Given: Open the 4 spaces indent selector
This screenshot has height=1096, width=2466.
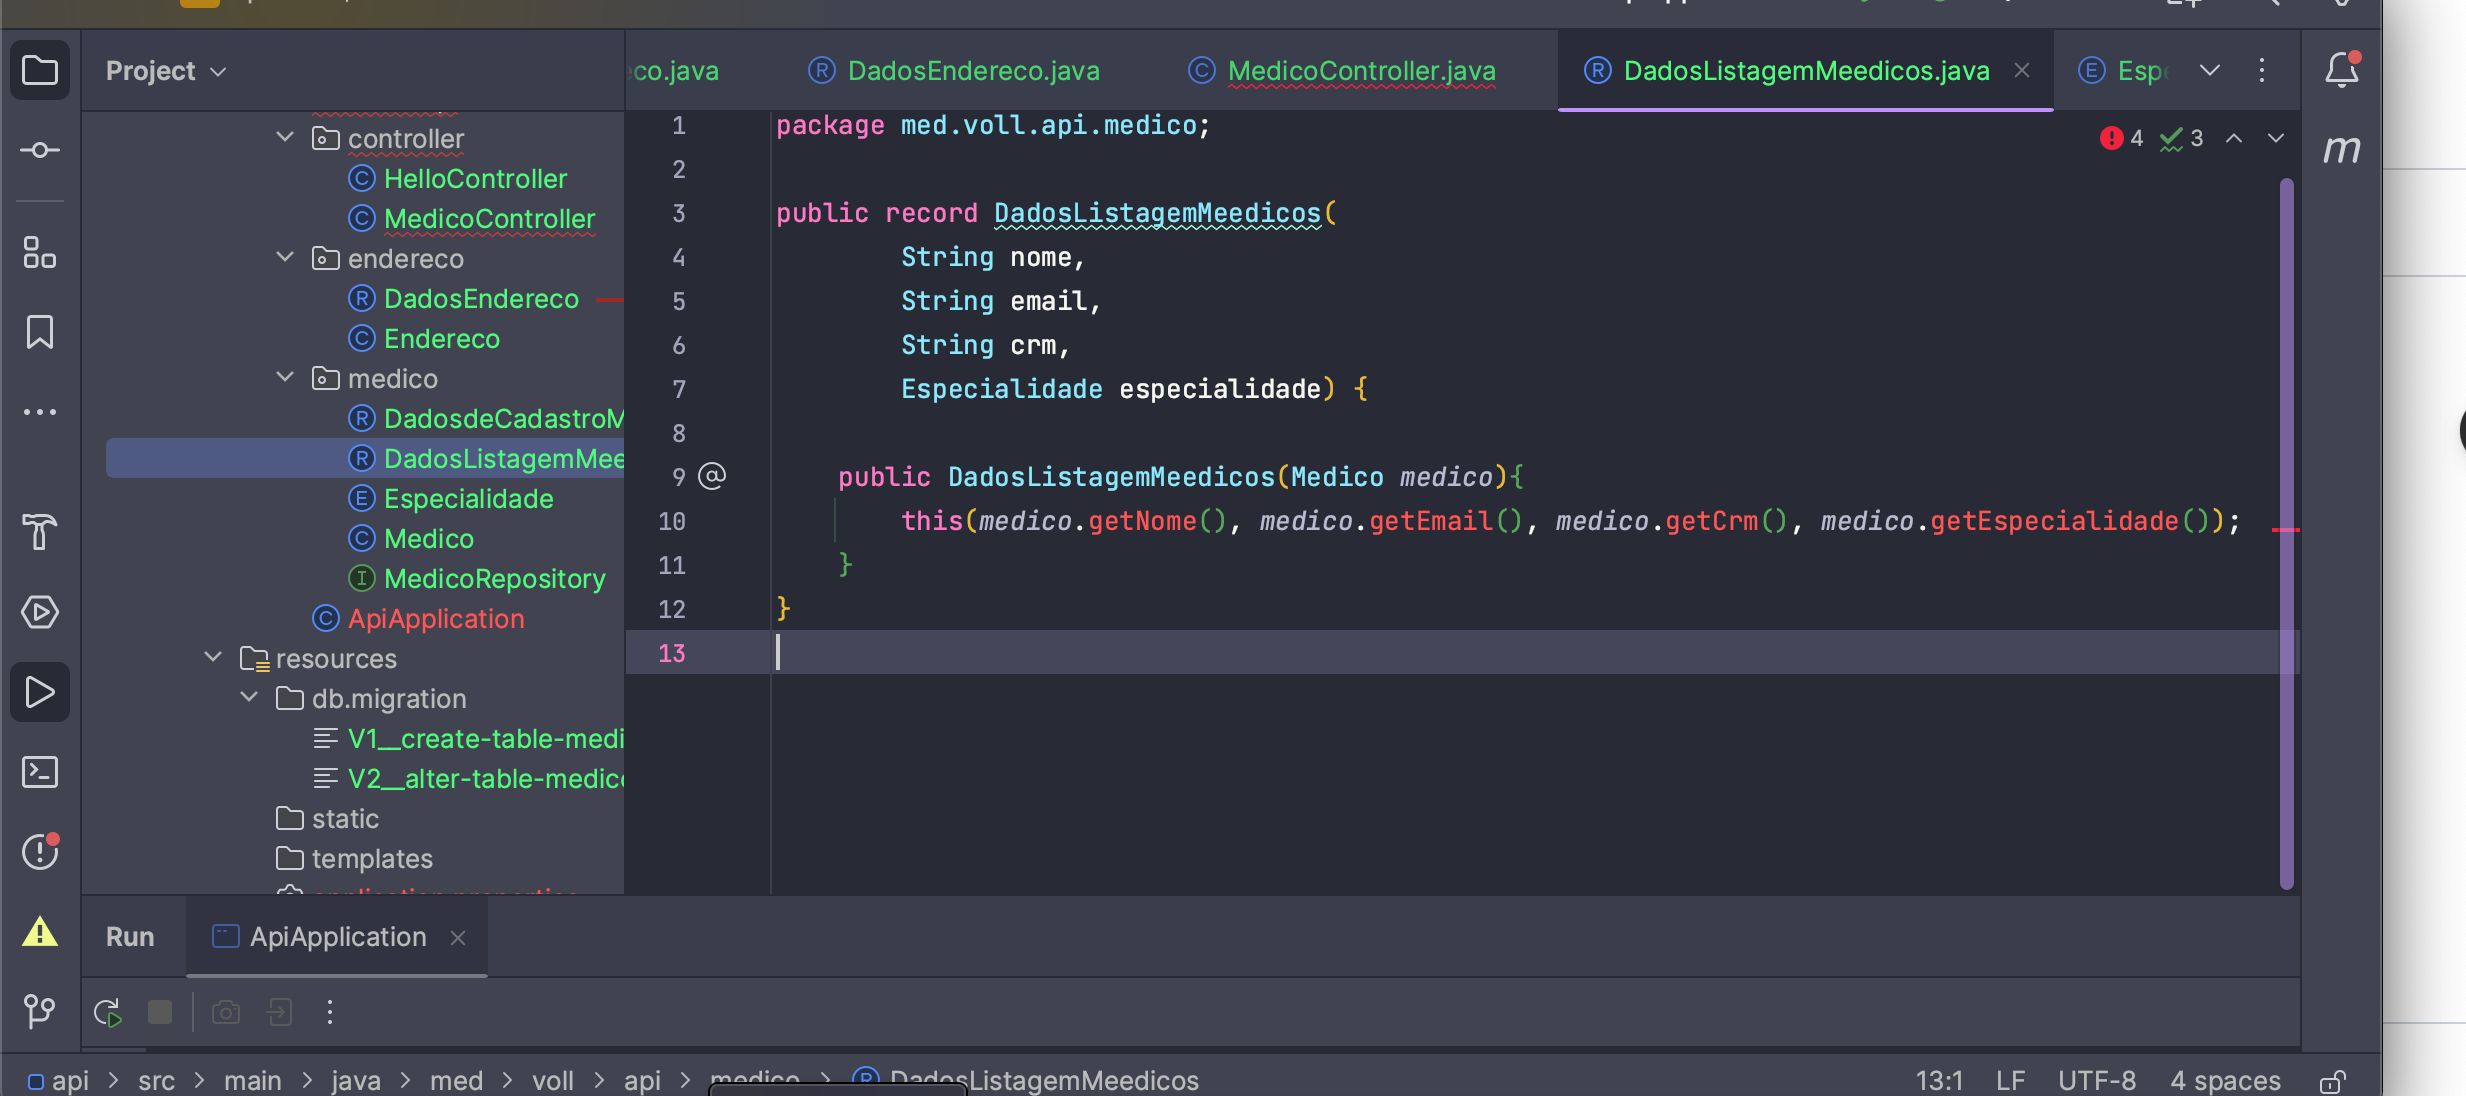Looking at the screenshot, I should pos(2225,1081).
